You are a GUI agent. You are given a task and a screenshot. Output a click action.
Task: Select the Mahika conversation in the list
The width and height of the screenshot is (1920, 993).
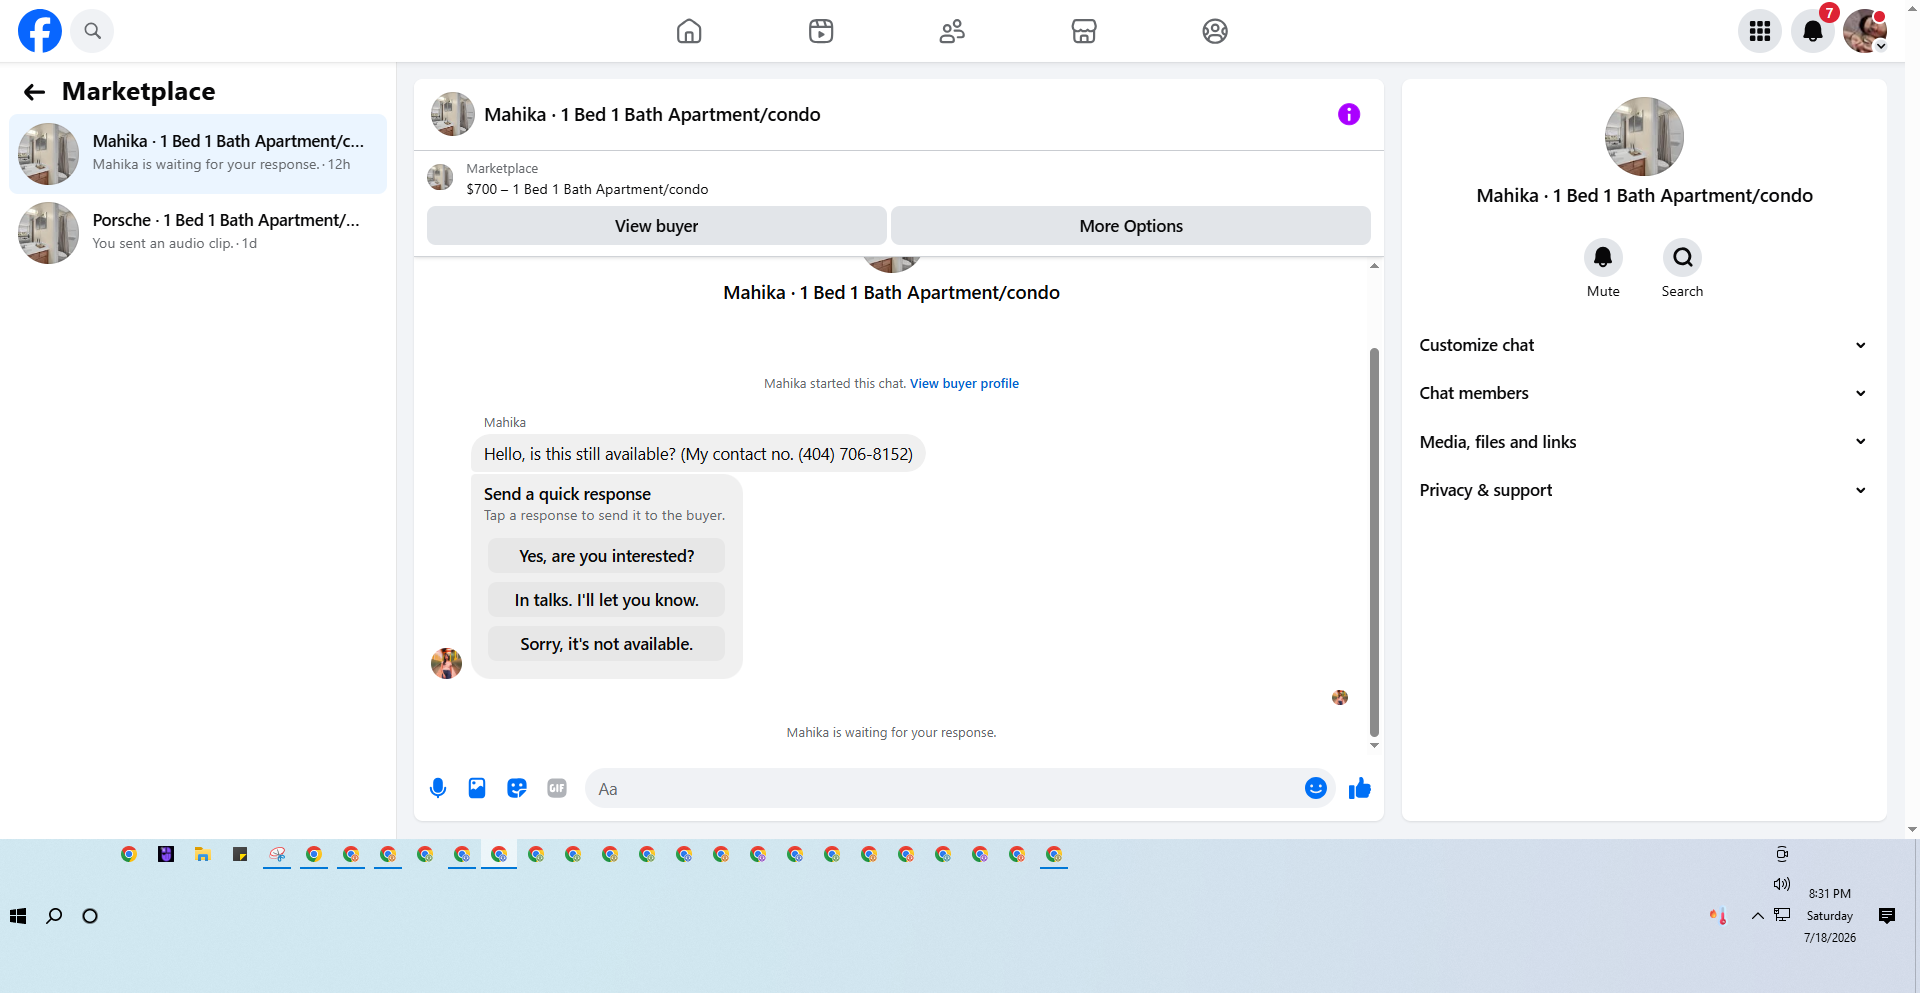198,154
